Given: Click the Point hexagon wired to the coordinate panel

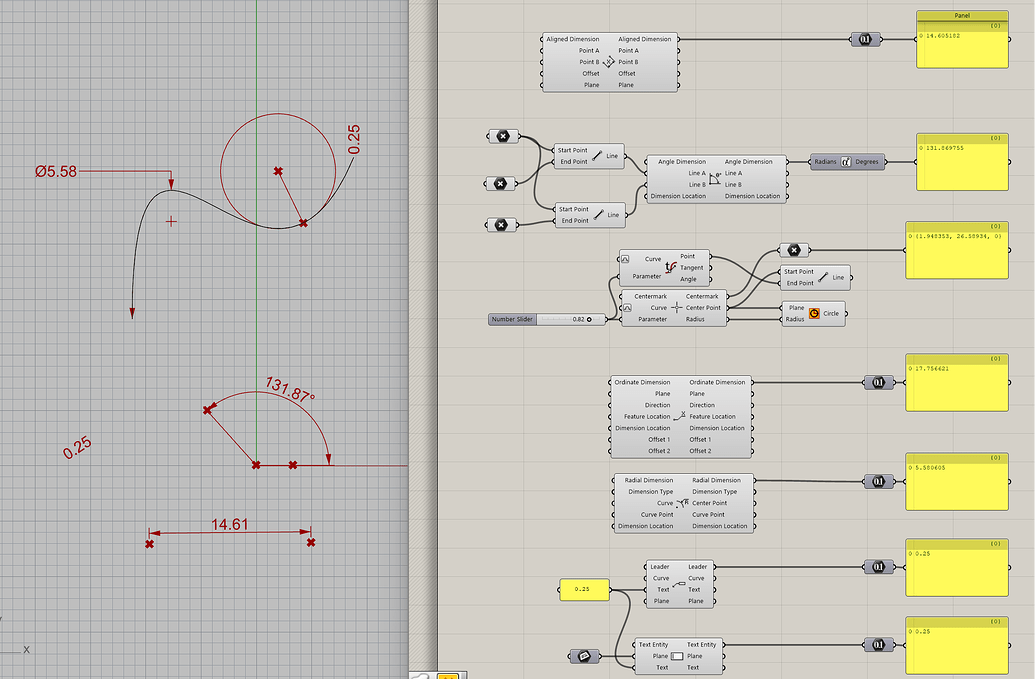Looking at the screenshot, I should [795, 250].
